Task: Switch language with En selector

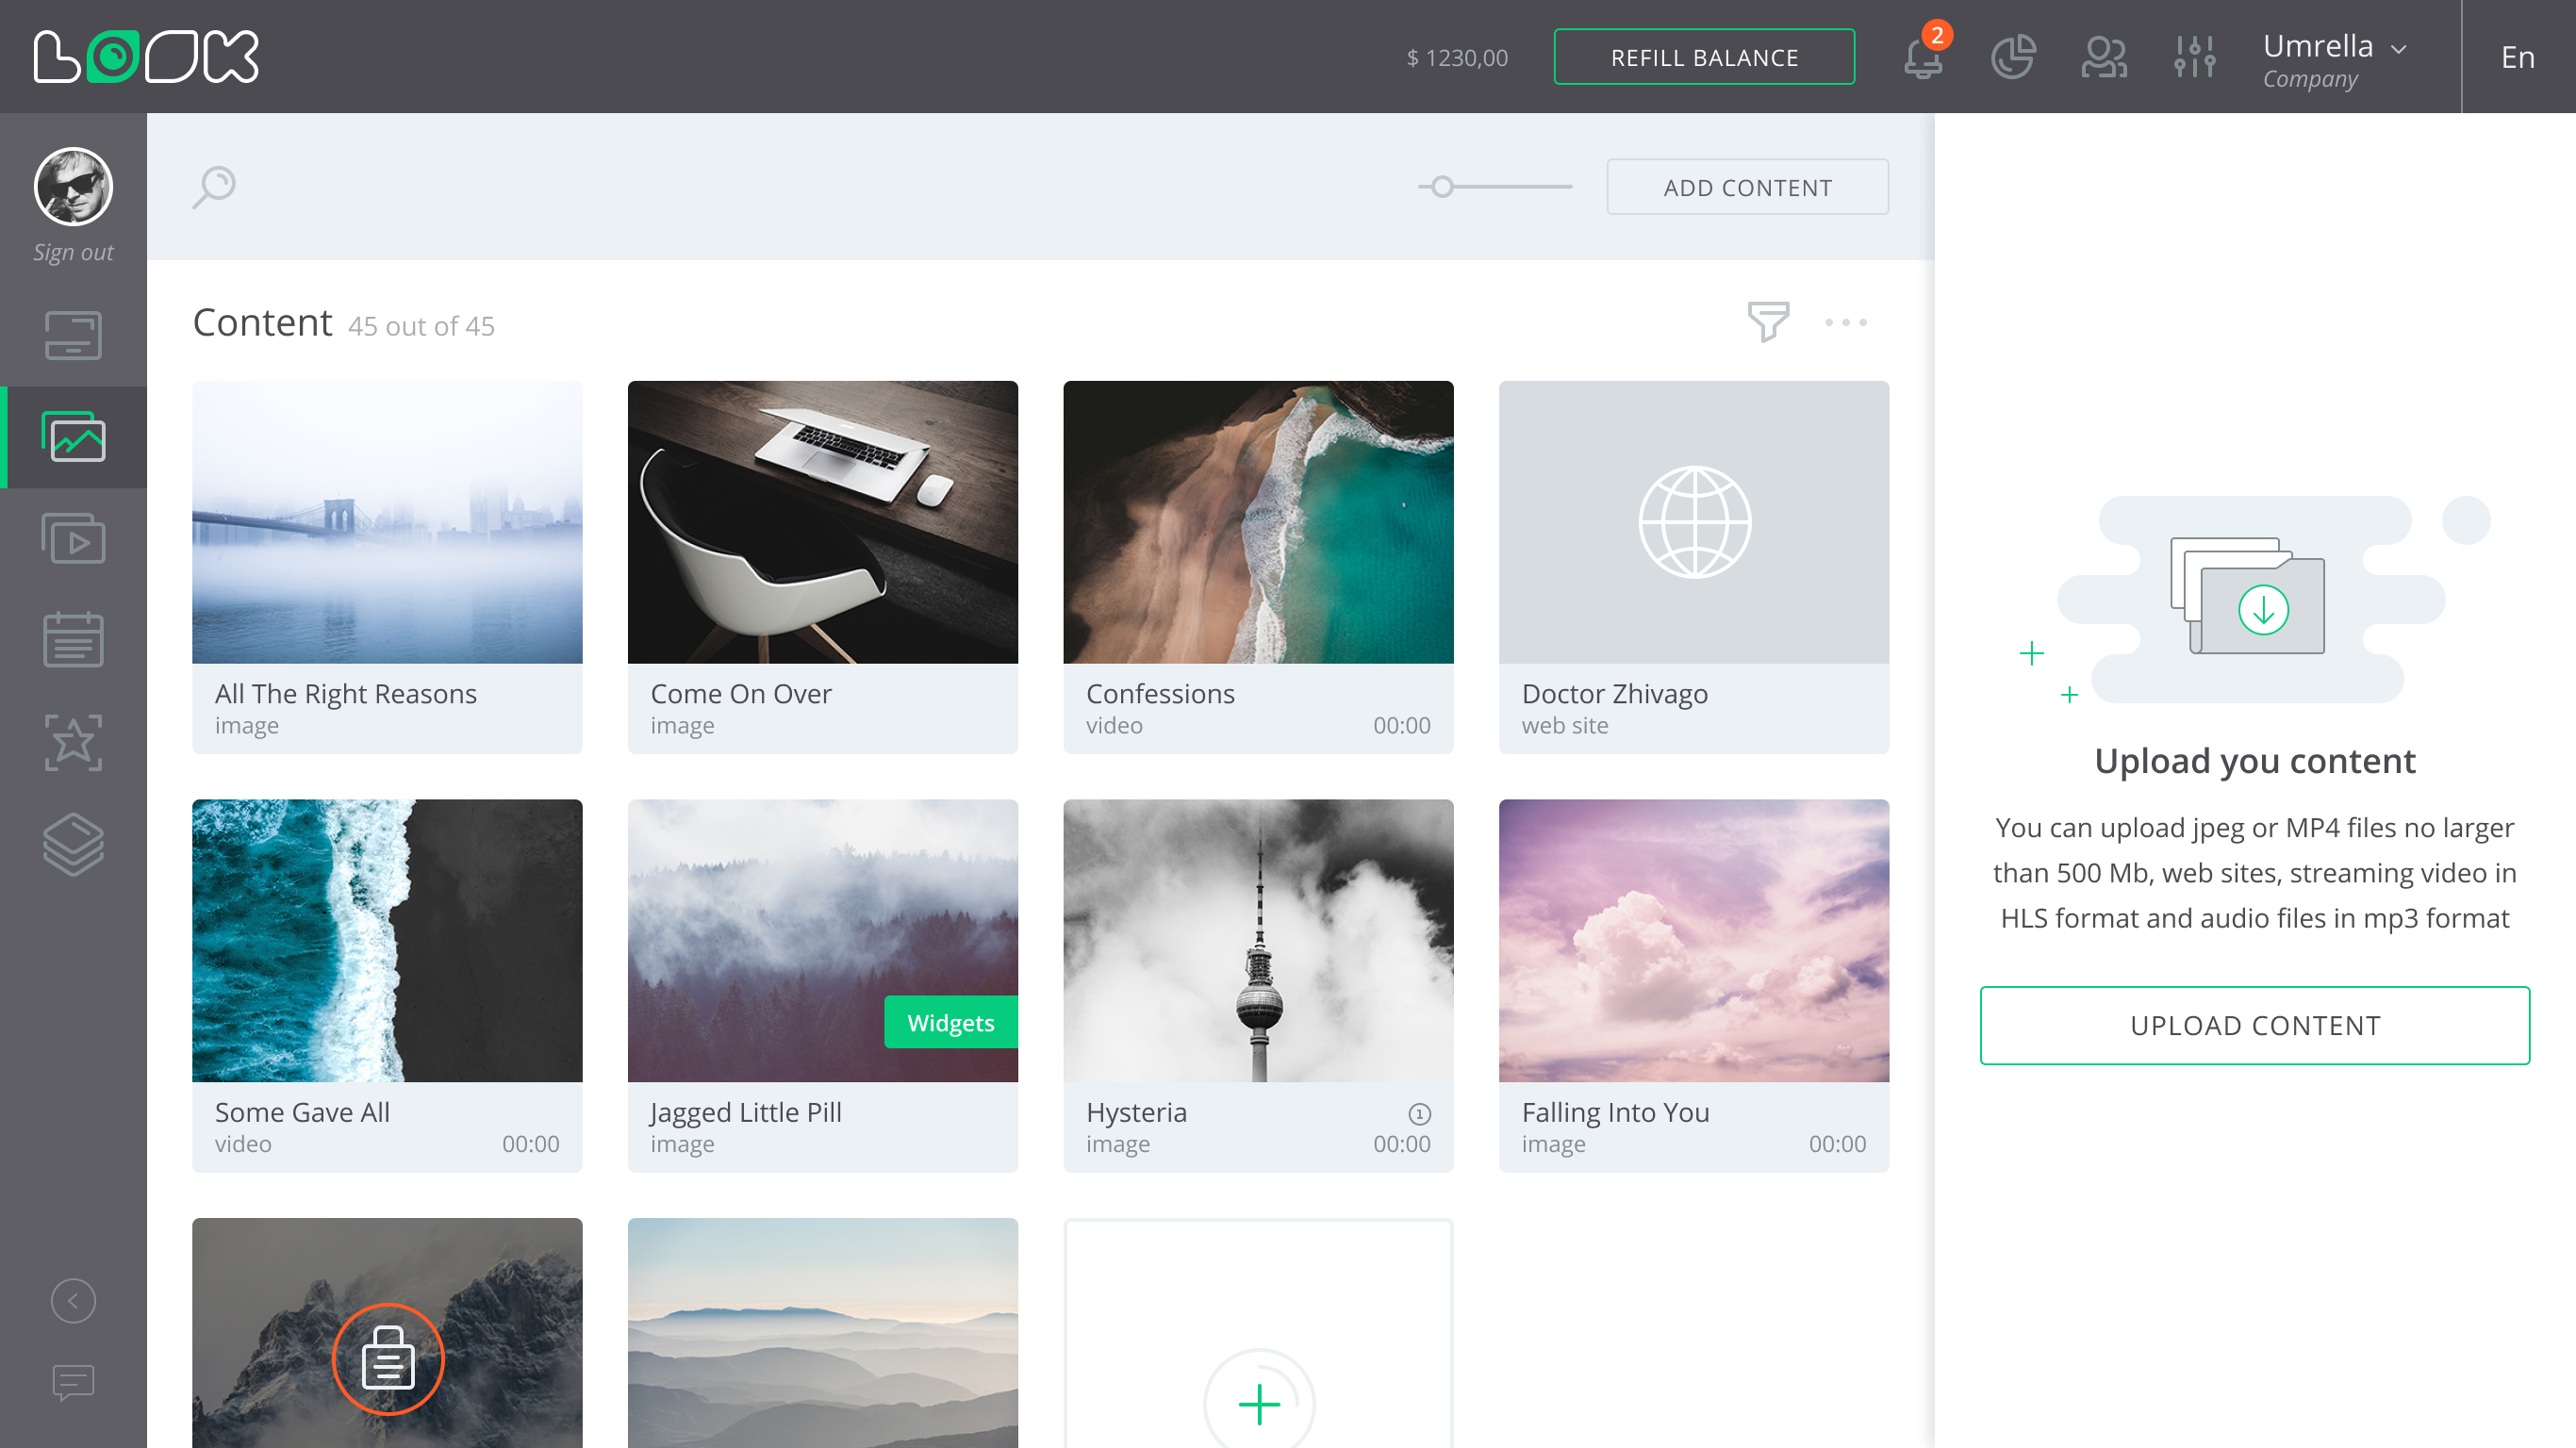Action: pyautogui.click(x=2516, y=57)
